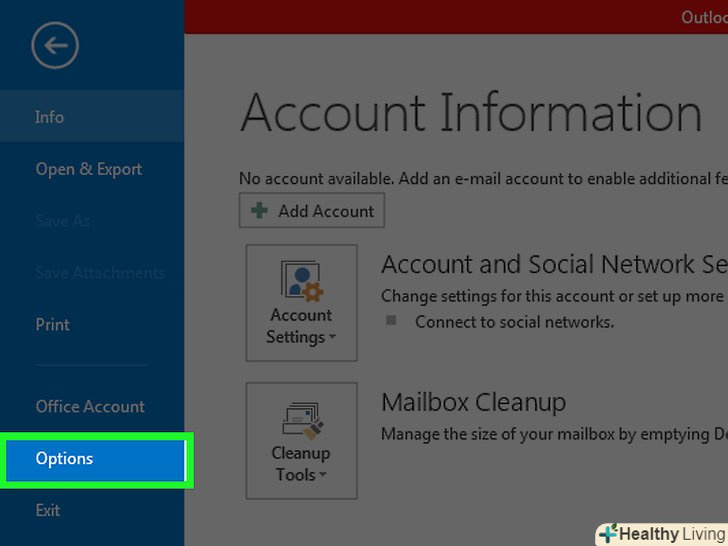Go back using the circled arrow
The width and height of the screenshot is (728, 546).
55,46
